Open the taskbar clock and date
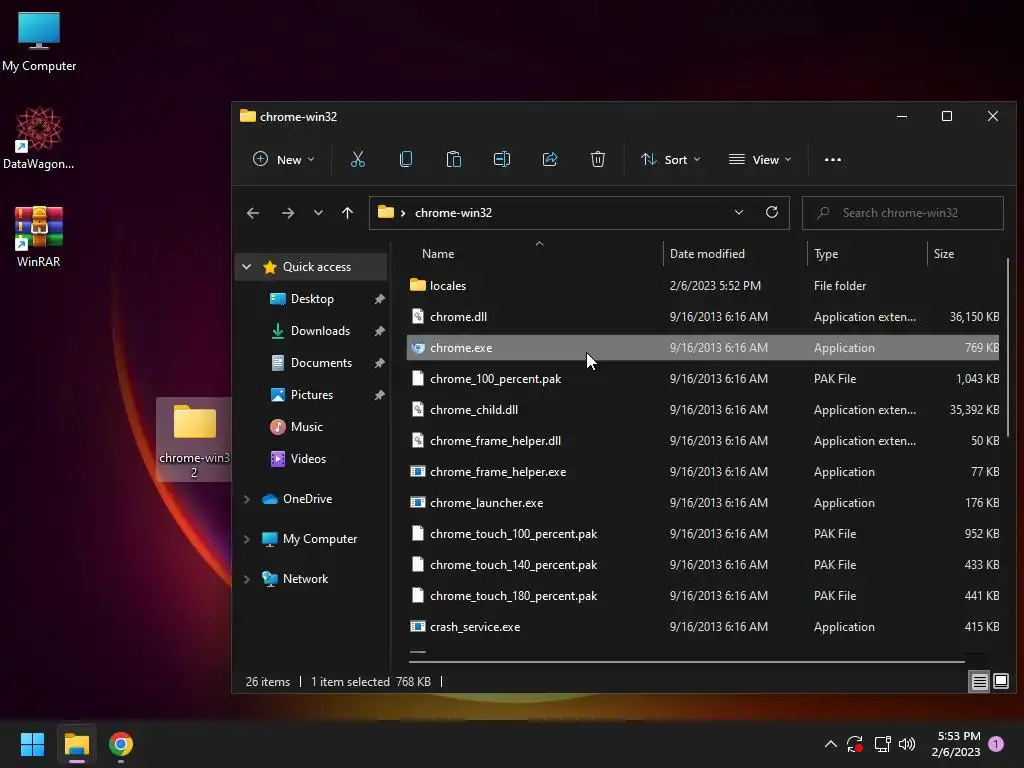 956,744
